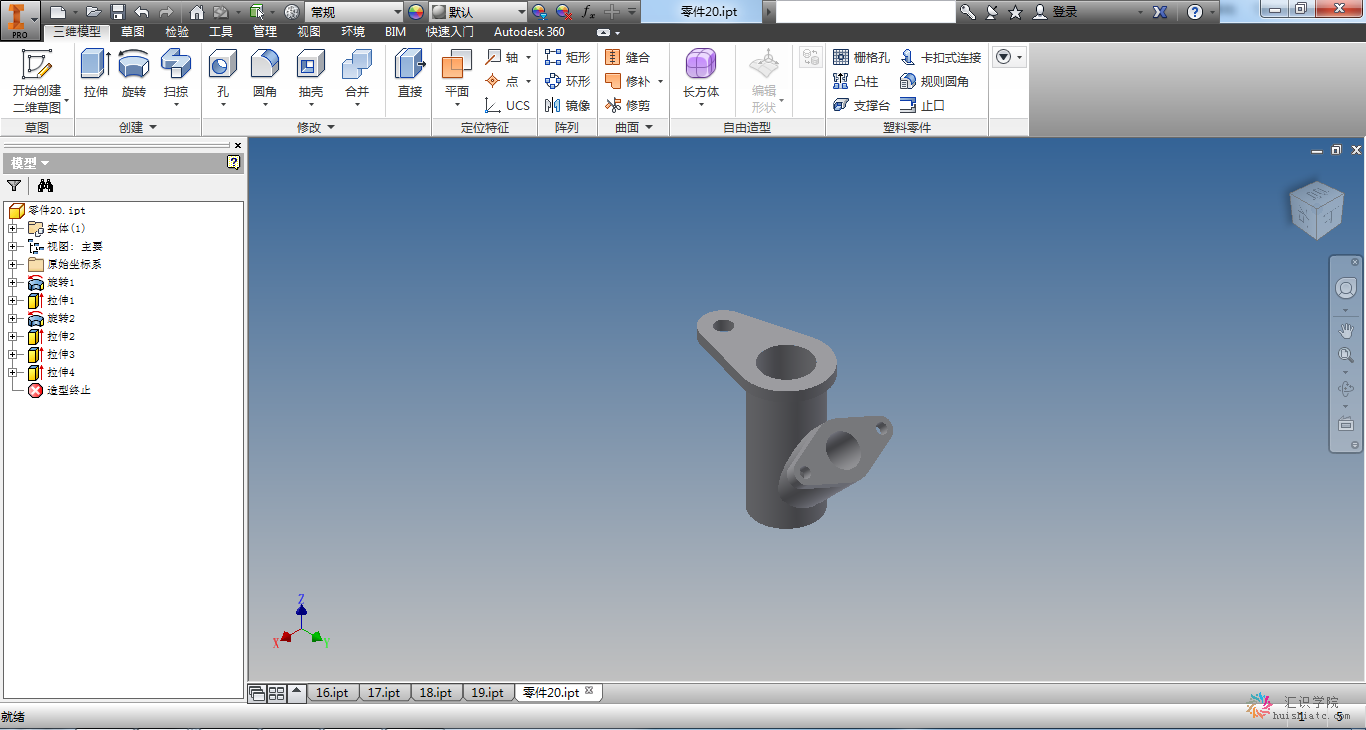Open the 默认 appearance dropdown
This screenshot has width=1366, height=730.
tap(478, 12)
